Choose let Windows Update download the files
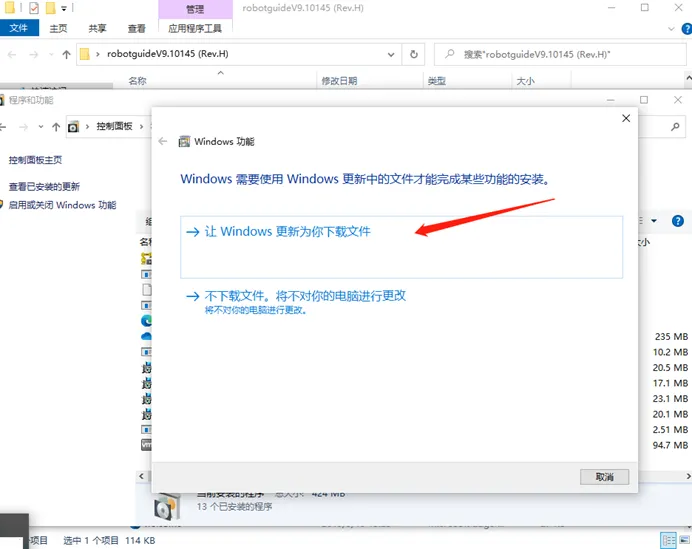 [401, 247]
